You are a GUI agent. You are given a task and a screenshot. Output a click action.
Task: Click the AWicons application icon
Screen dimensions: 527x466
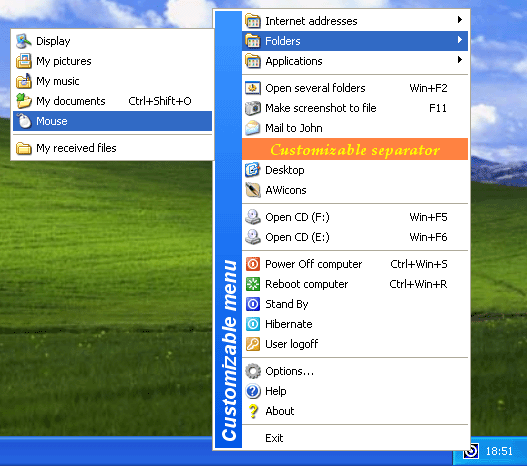pos(253,190)
